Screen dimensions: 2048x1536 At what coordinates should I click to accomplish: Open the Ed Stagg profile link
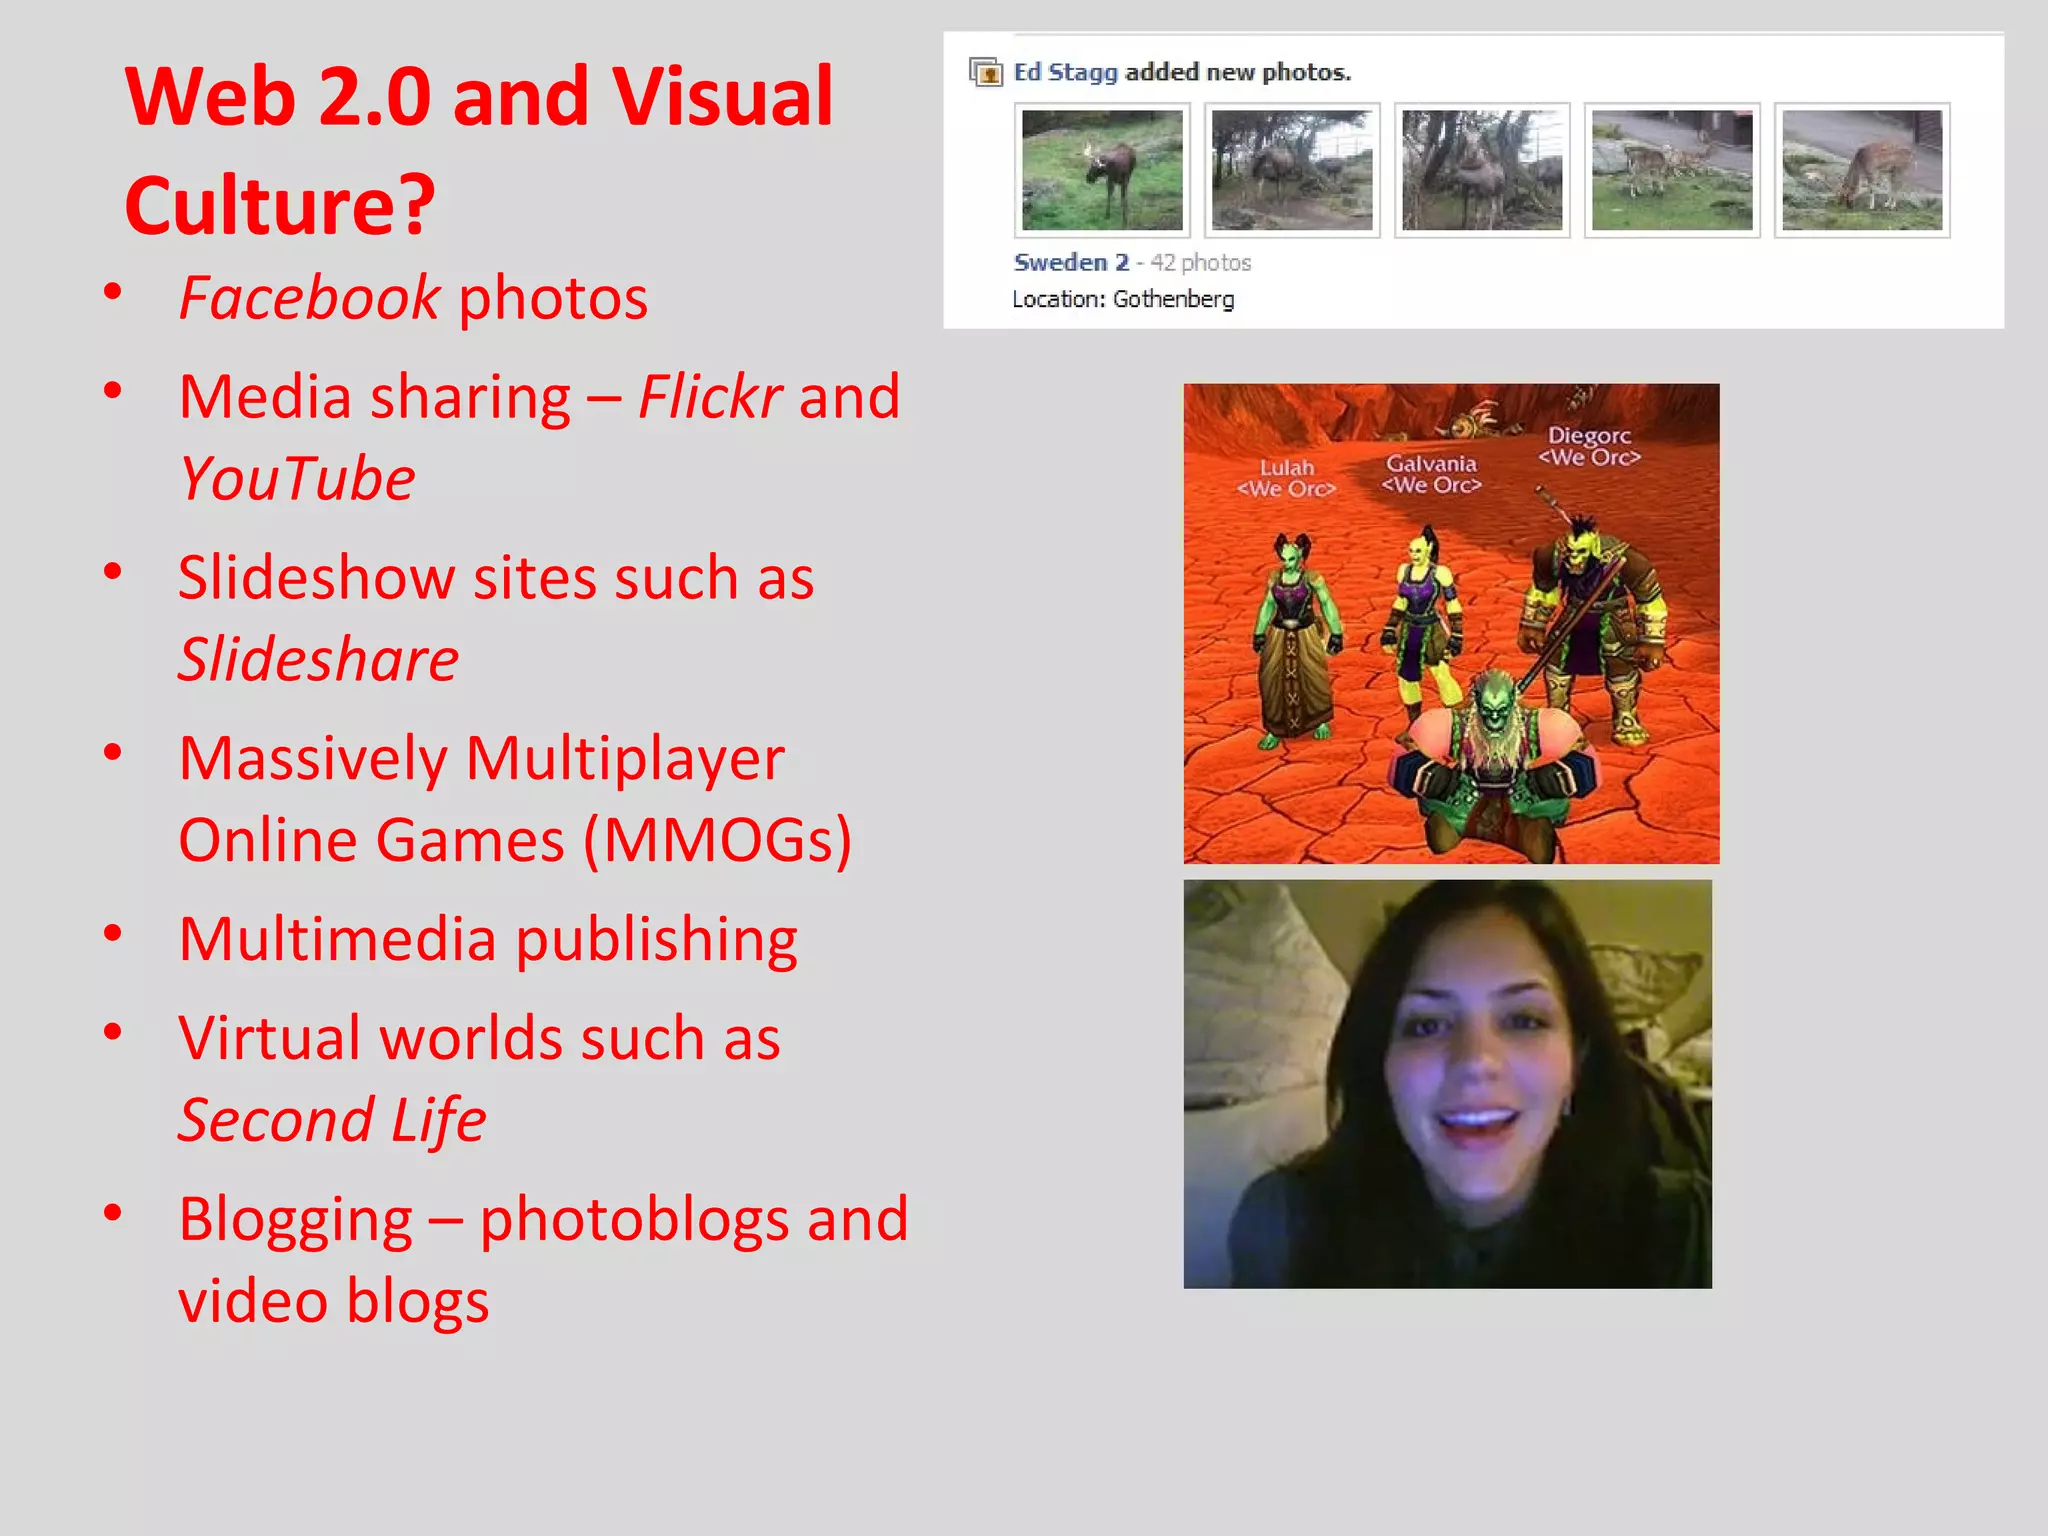(x=1065, y=72)
